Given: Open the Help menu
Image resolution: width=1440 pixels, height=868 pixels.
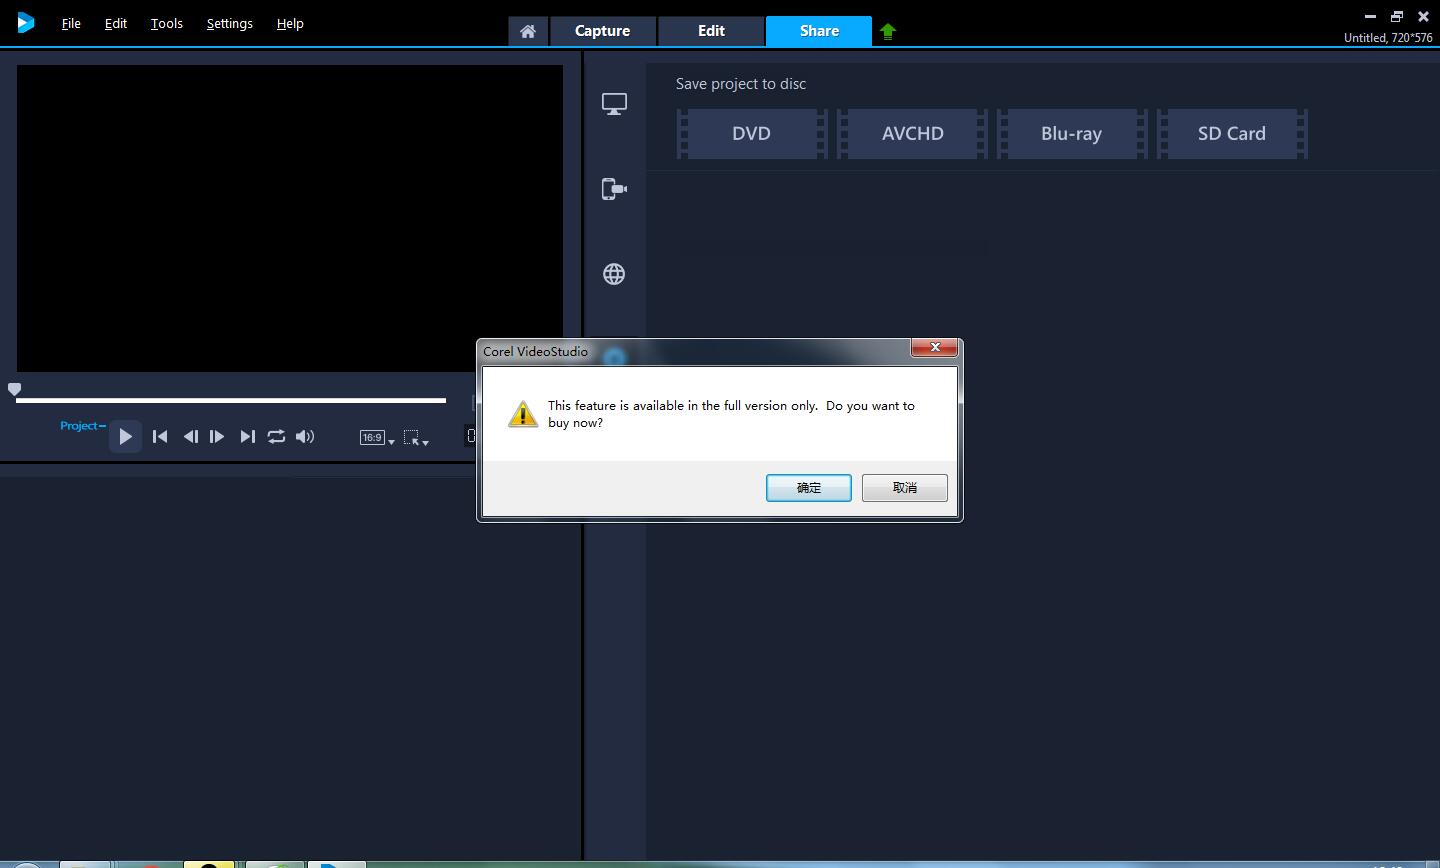Looking at the screenshot, I should pyautogui.click(x=290, y=23).
